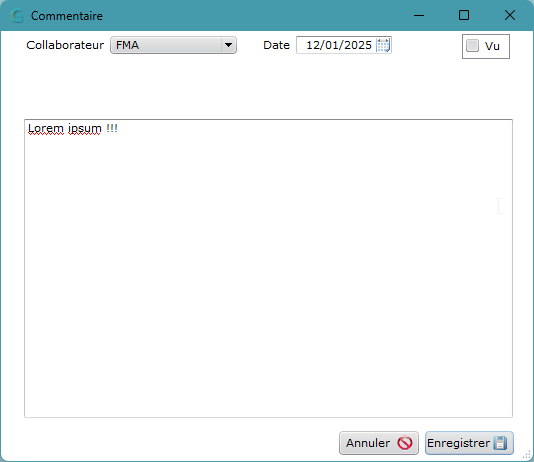Viewport: 534px width, 462px height.
Task: Close the Commentaire window
Action: (510, 15)
